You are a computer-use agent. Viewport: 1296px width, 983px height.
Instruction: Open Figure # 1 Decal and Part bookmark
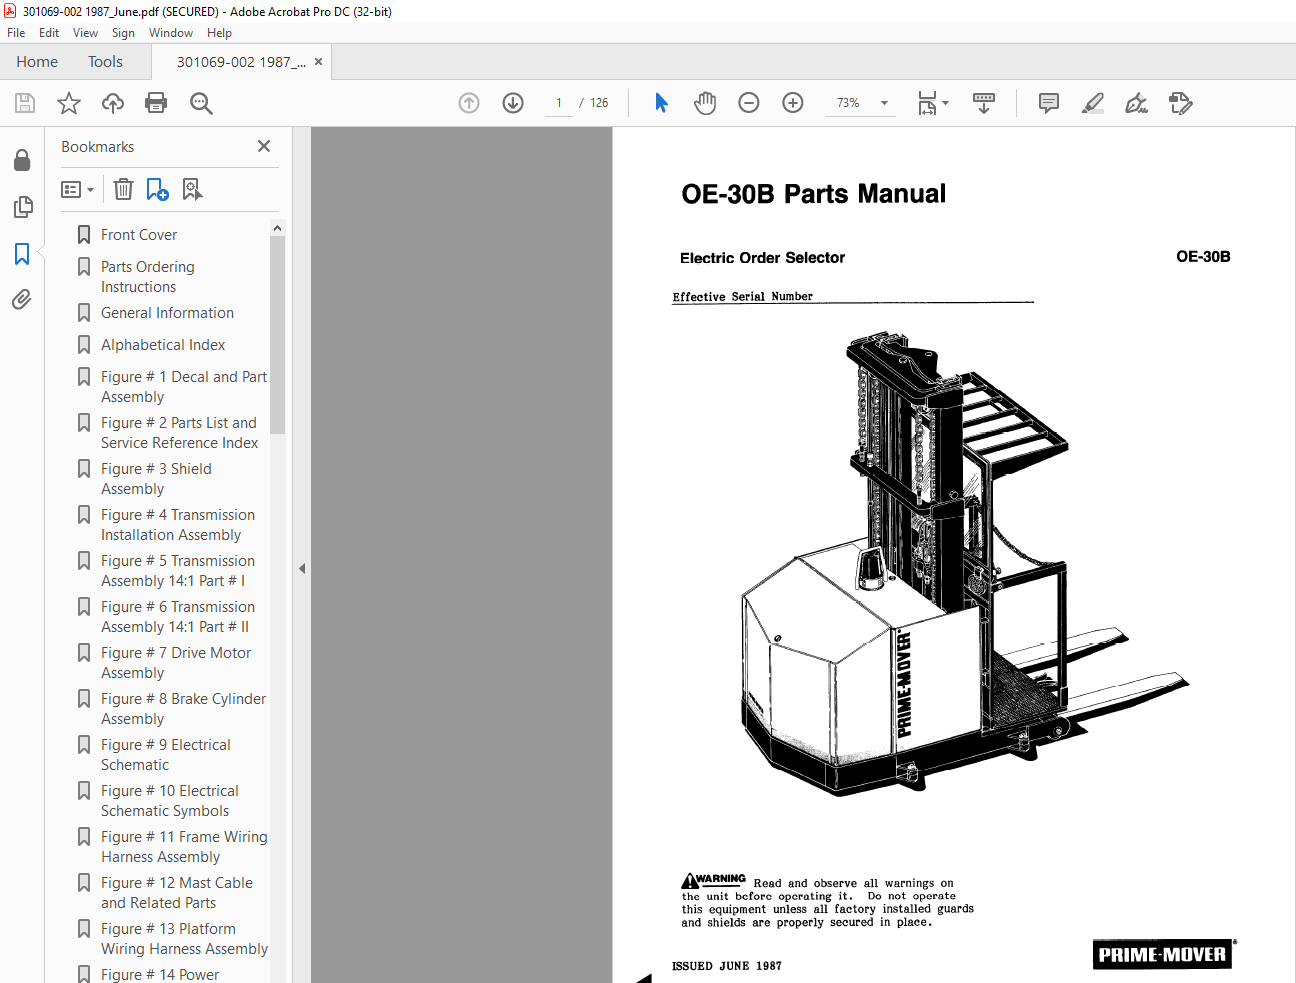click(x=183, y=387)
